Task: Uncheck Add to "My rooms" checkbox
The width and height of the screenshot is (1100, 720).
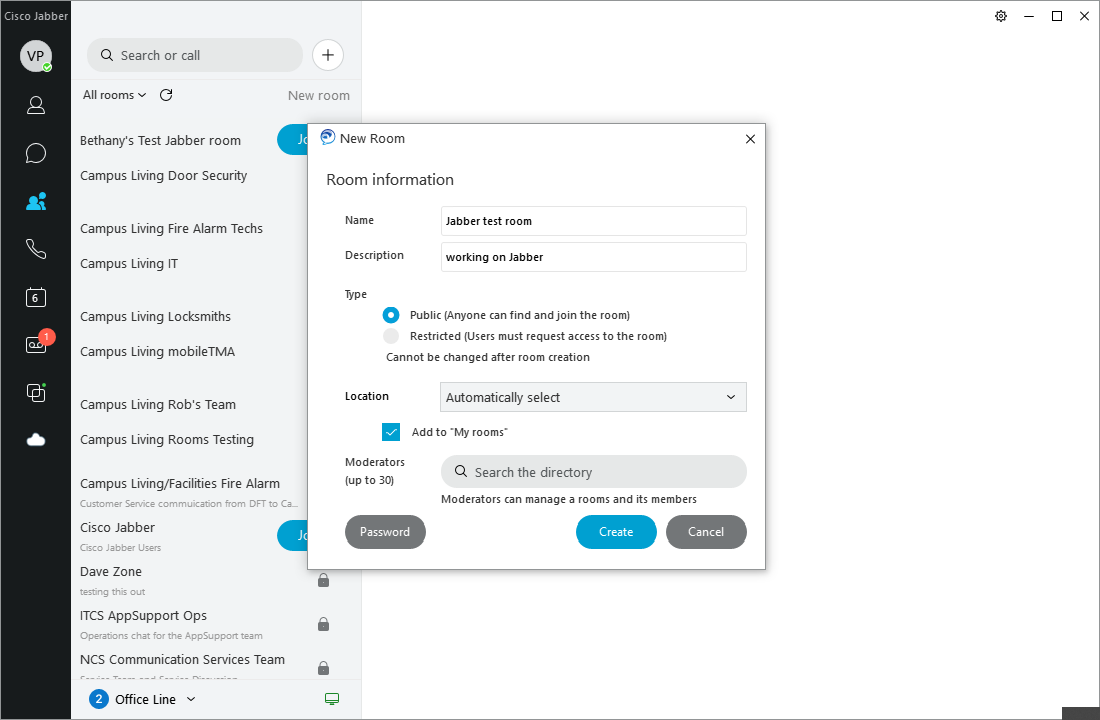Action: pyautogui.click(x=391, y=432)
